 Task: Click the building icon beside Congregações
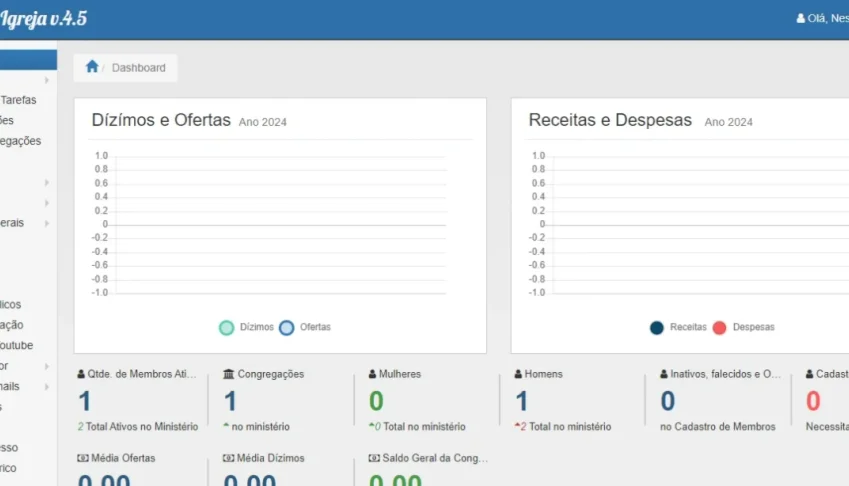pos(228,374)
